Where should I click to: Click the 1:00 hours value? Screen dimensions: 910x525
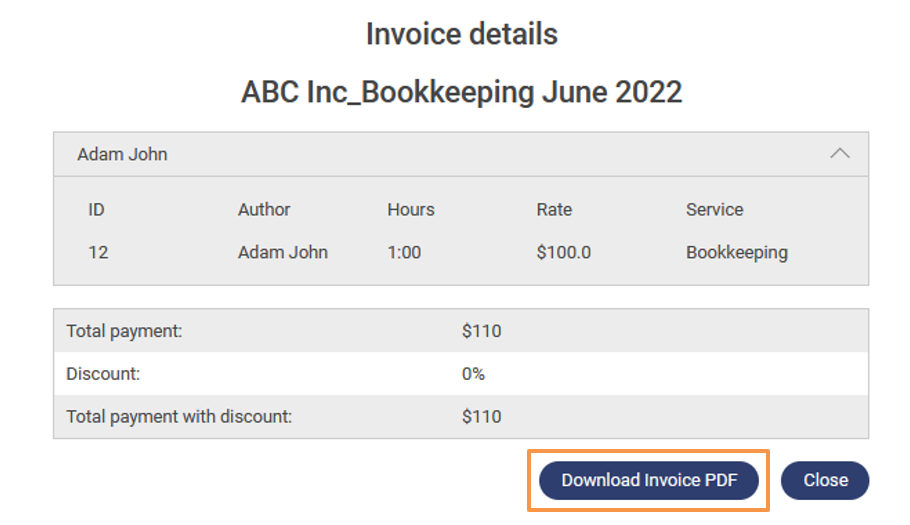pos(404,252)
